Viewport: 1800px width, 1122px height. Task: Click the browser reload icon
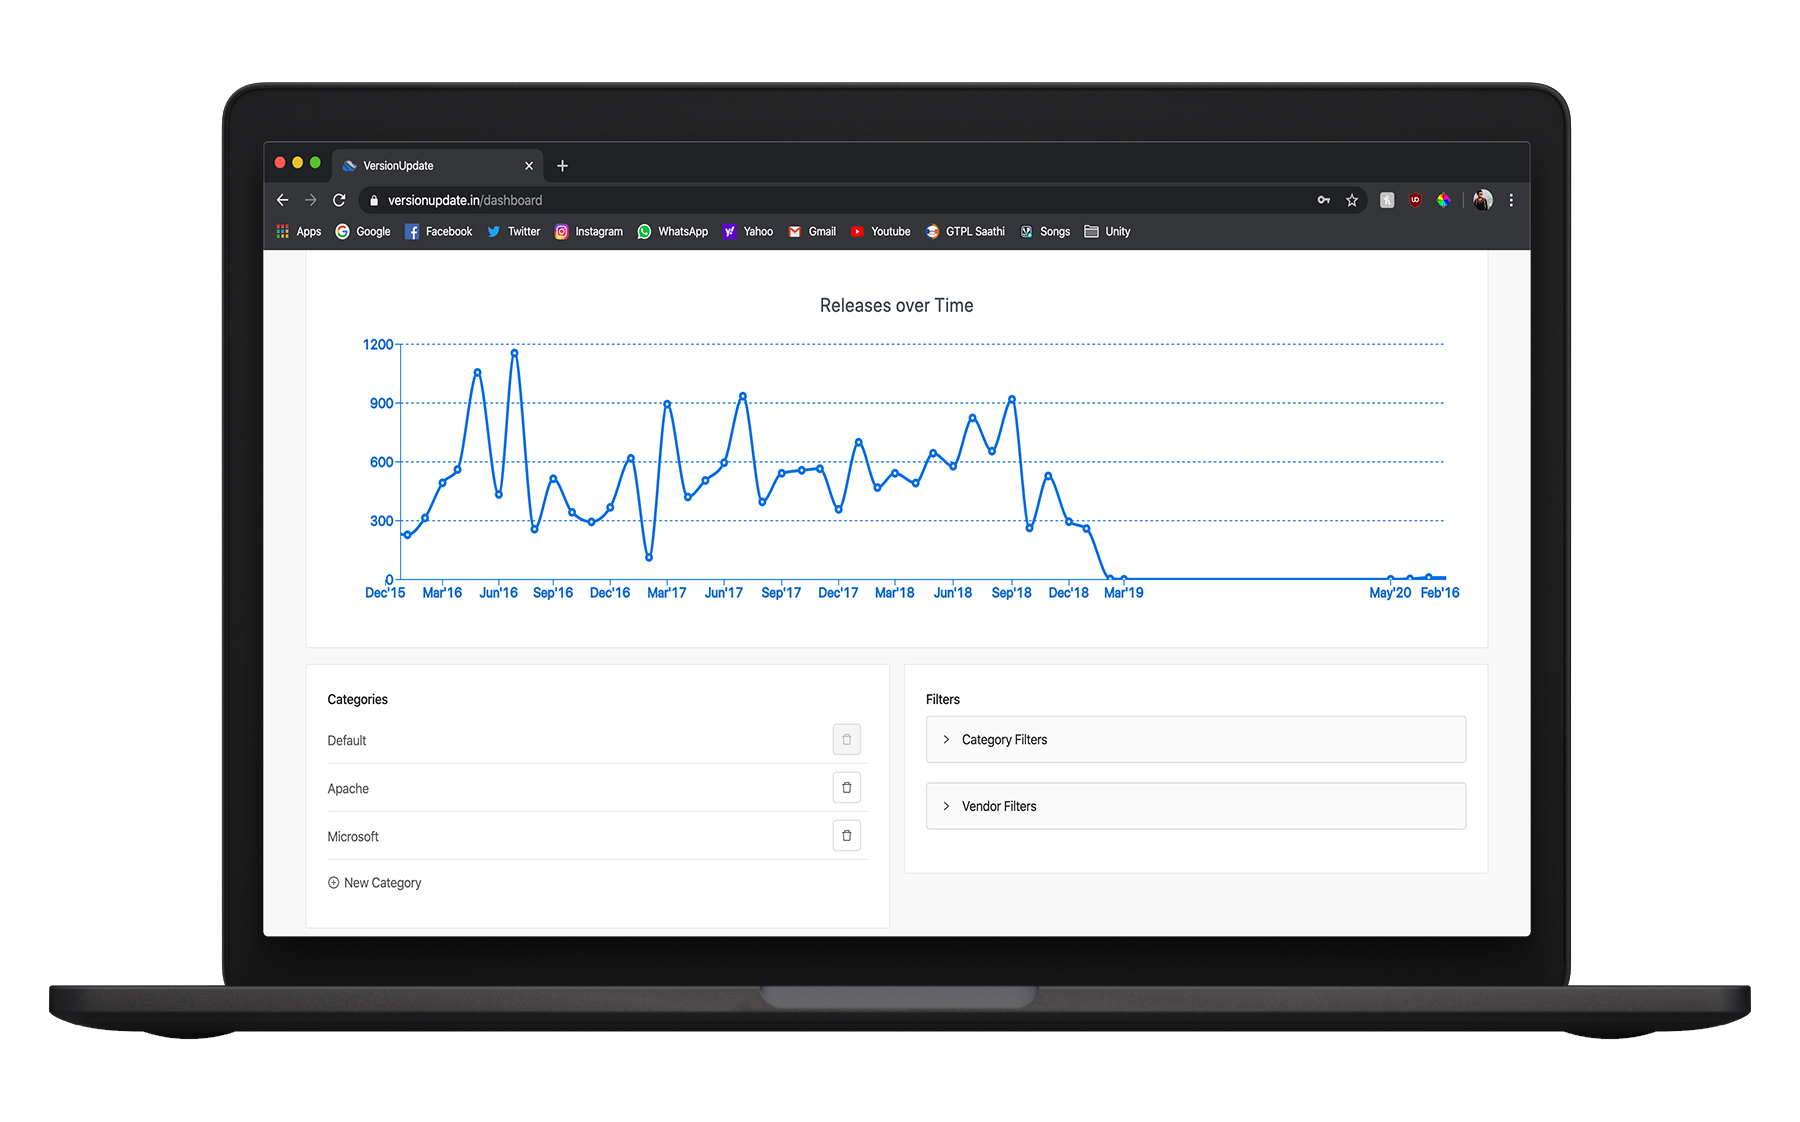click(x=339, y=200)
